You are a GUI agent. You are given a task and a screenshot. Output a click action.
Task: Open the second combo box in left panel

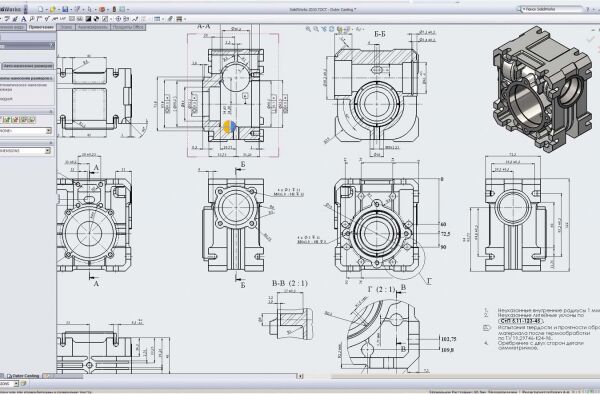(48, 150)
